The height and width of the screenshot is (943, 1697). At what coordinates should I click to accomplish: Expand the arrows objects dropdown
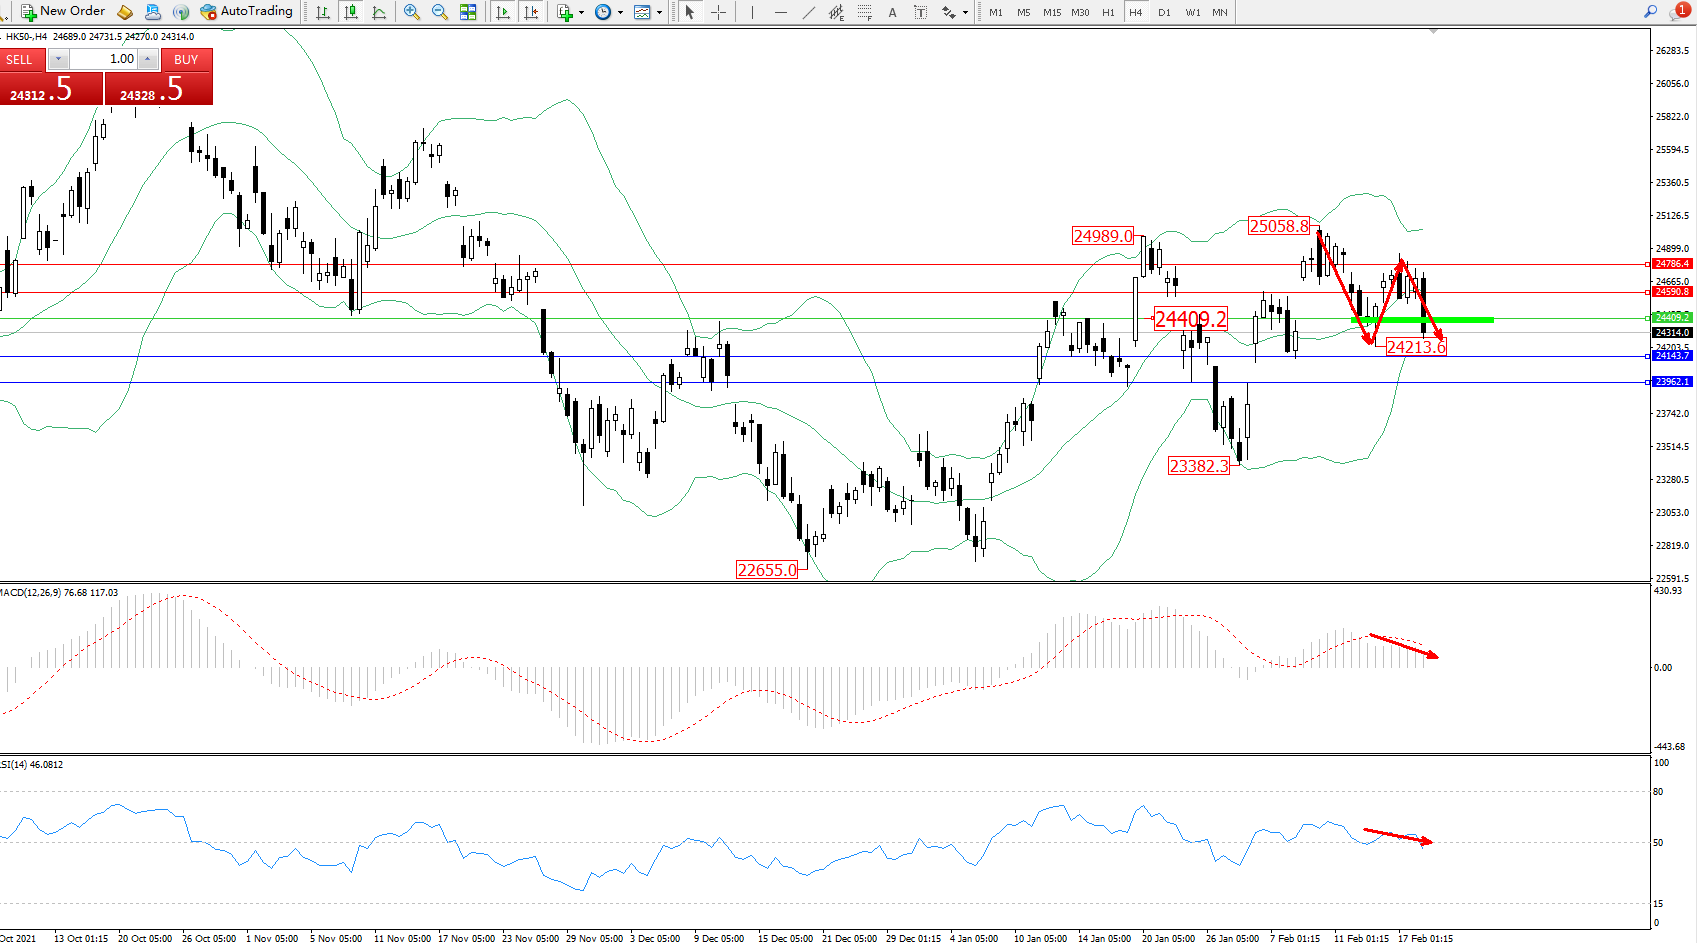pyautogui.click(x=965, y=13)
